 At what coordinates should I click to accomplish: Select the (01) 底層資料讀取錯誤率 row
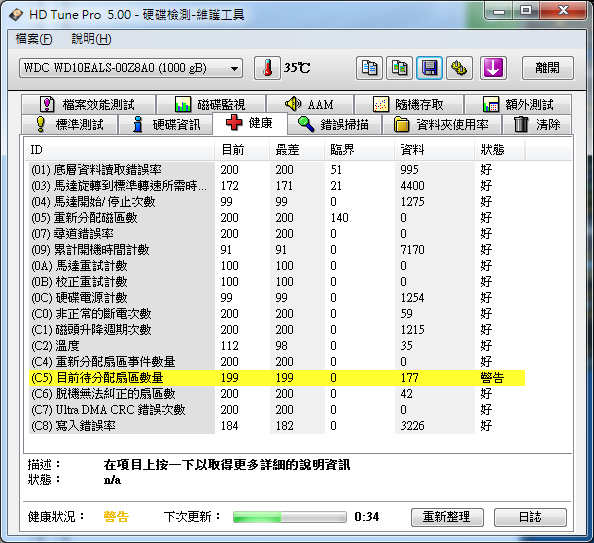(277, 169)
